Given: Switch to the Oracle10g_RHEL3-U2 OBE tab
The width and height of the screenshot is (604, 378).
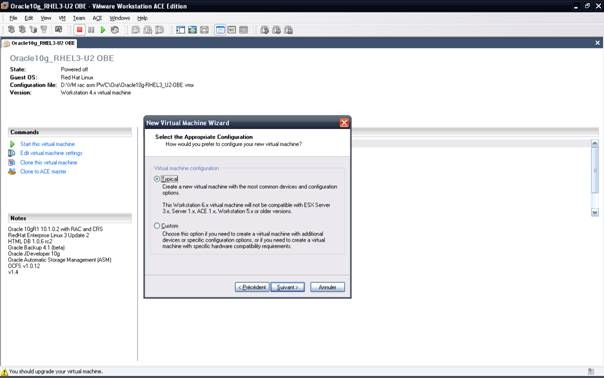Looking at the screenshot, I should point(40,43).
